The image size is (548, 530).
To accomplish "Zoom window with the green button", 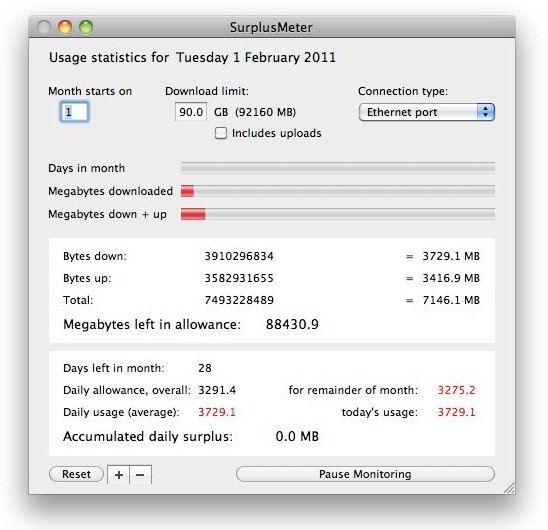I will tap(86, 27).
